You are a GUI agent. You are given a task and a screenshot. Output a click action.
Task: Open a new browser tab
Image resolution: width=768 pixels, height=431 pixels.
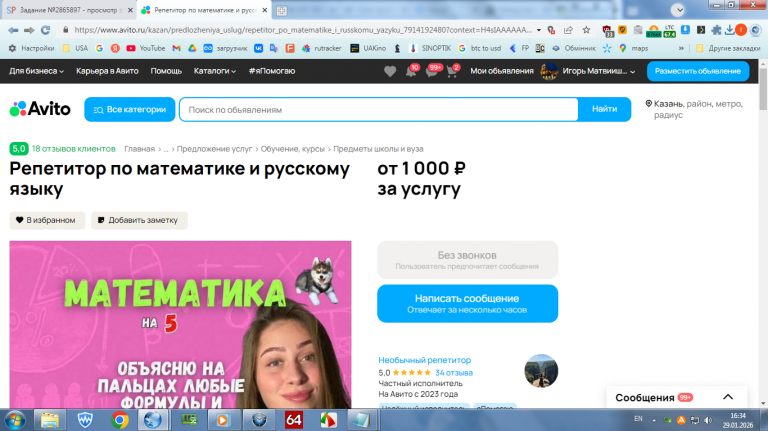[x=281, y=10]
